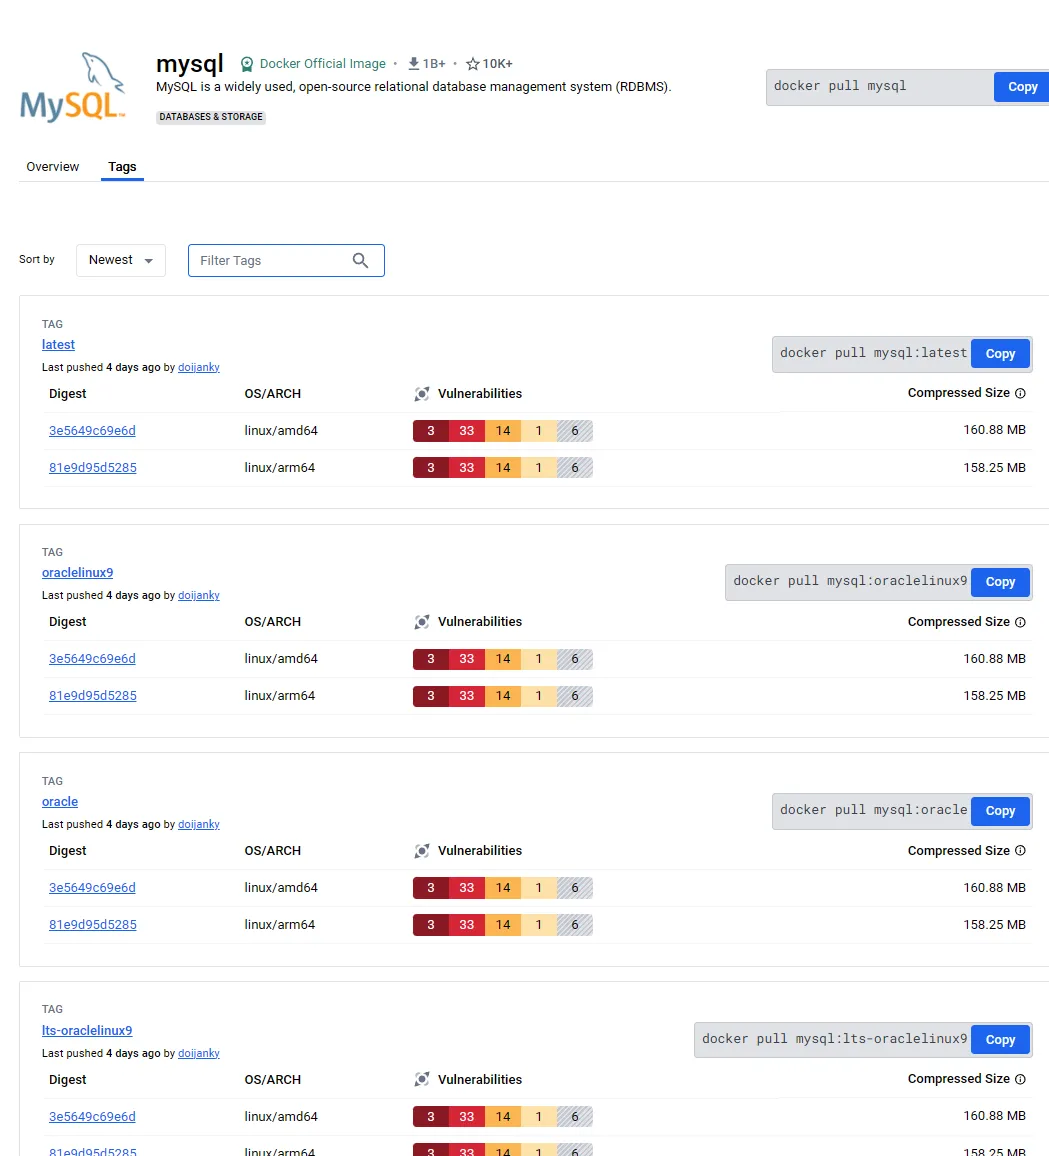Click medium count 14 for oraclelinux9 linux/amd64
The height and width of the screenshot is (1156, 1049).
[503, 658]
